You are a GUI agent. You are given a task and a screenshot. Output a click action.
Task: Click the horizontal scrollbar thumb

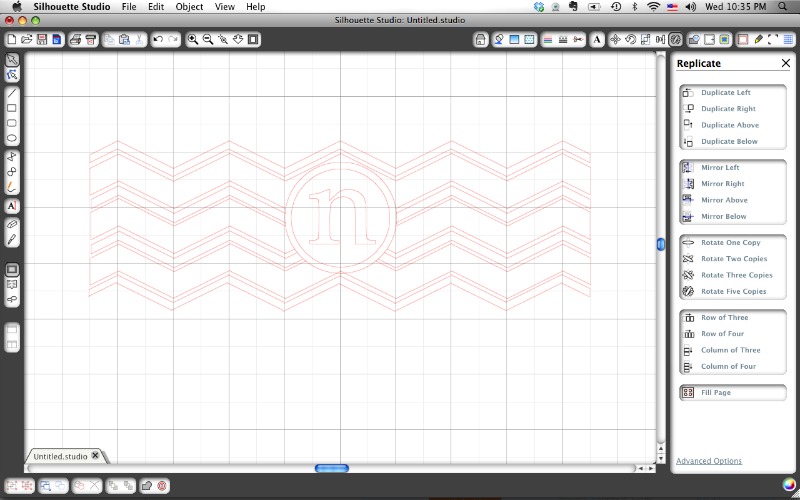(x=331, y=468)
